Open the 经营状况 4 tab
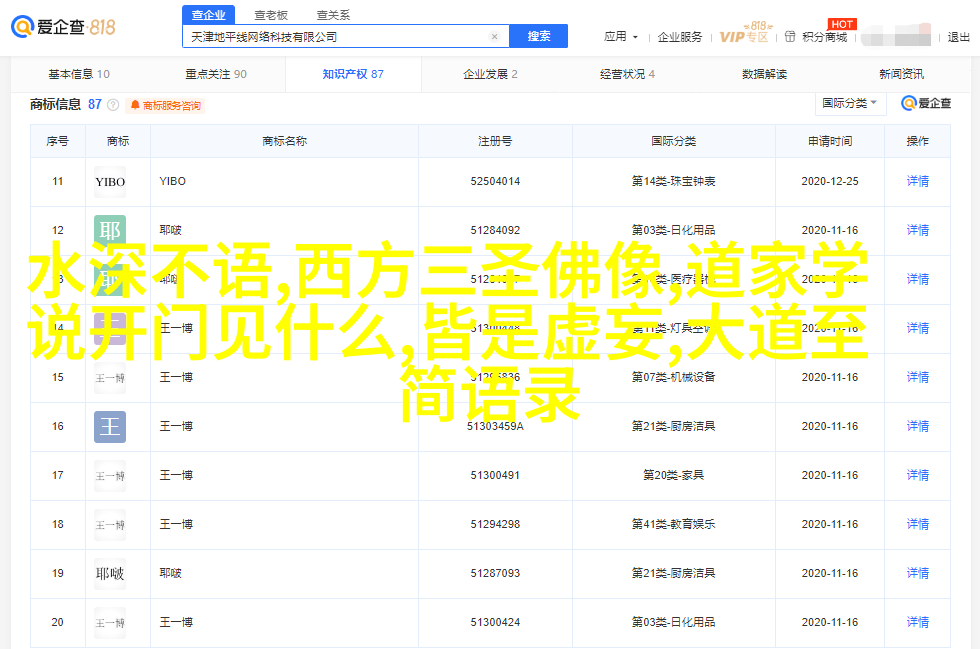980x649 pixels. pyautogui.click(x=628, y=74)
